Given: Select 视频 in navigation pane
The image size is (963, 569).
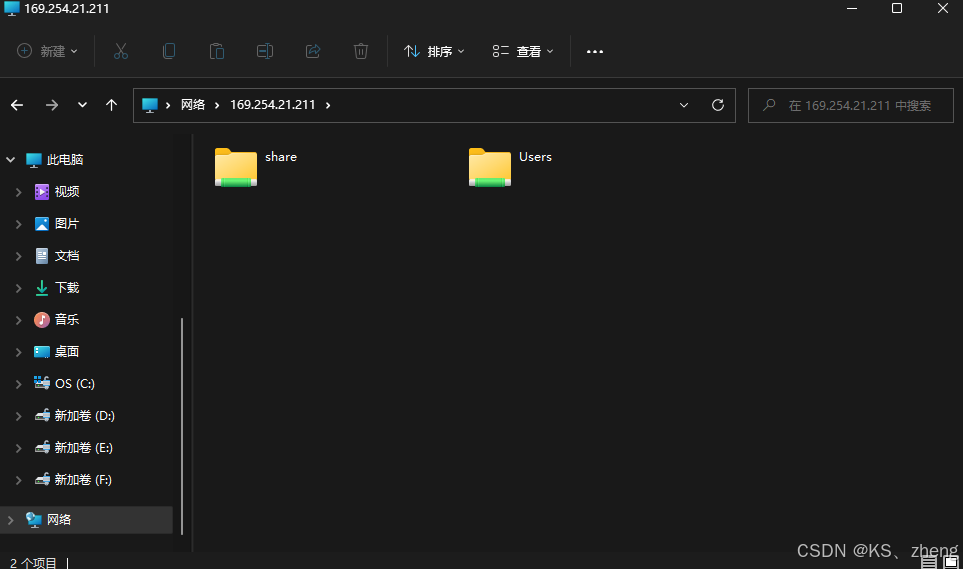Looking at the screenshot, I should pos(66,192).
